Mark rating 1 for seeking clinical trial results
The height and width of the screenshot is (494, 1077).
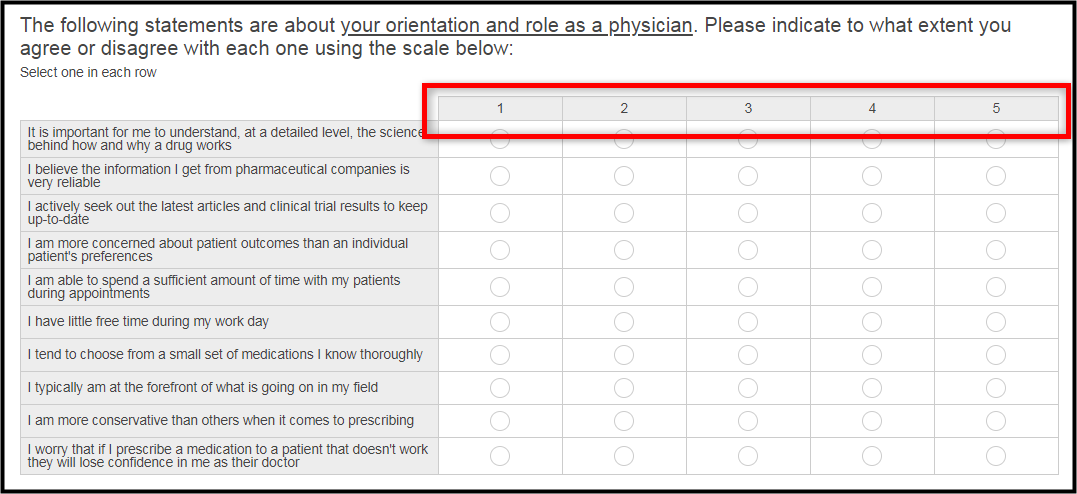(500, 213)
